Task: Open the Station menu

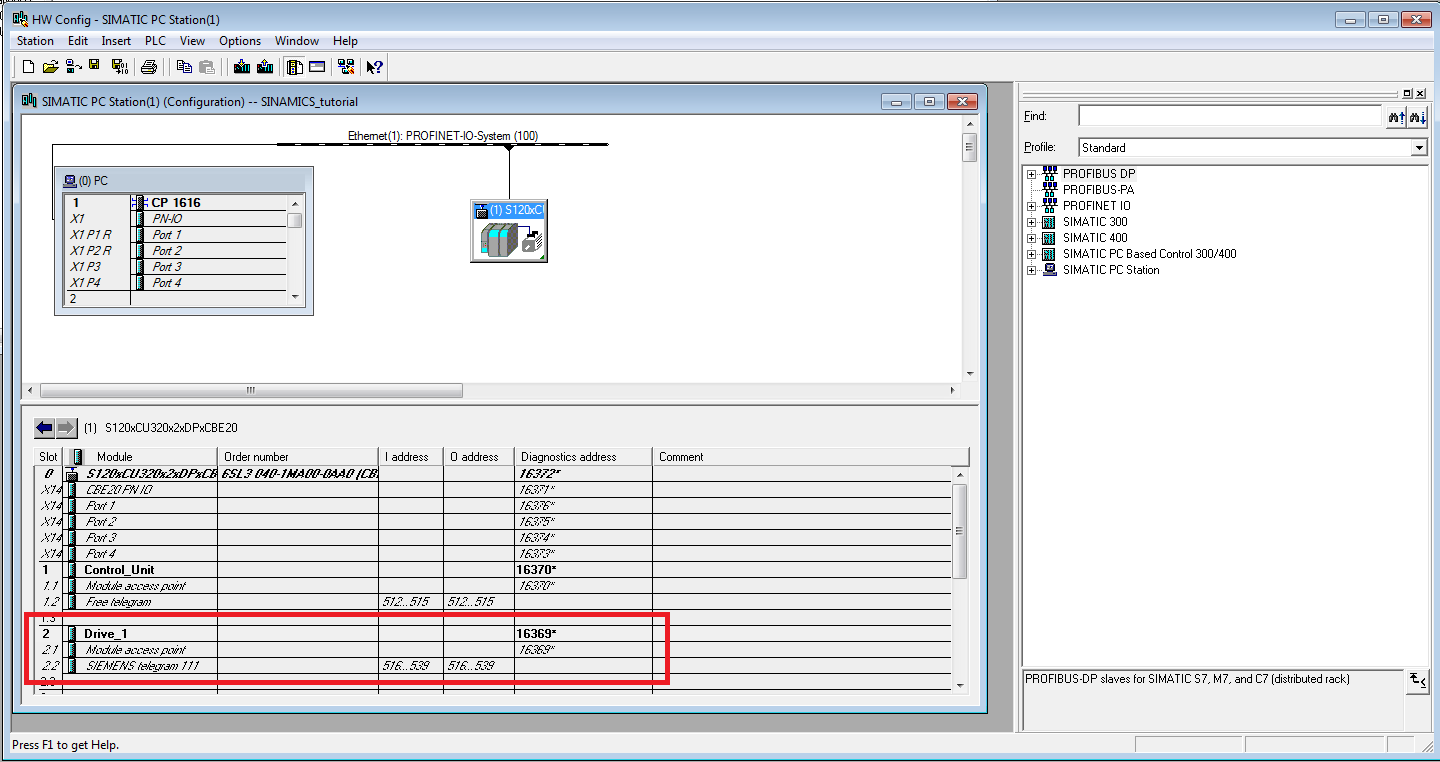Action: pos(35,41)
